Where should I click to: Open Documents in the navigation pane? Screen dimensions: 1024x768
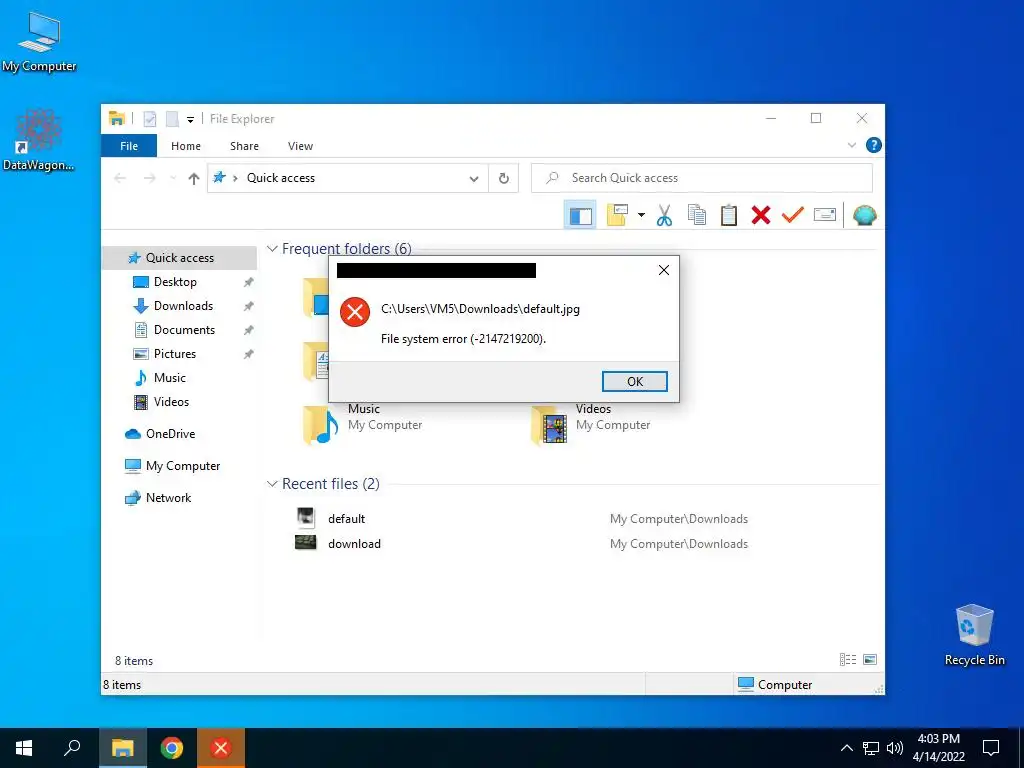184,330
